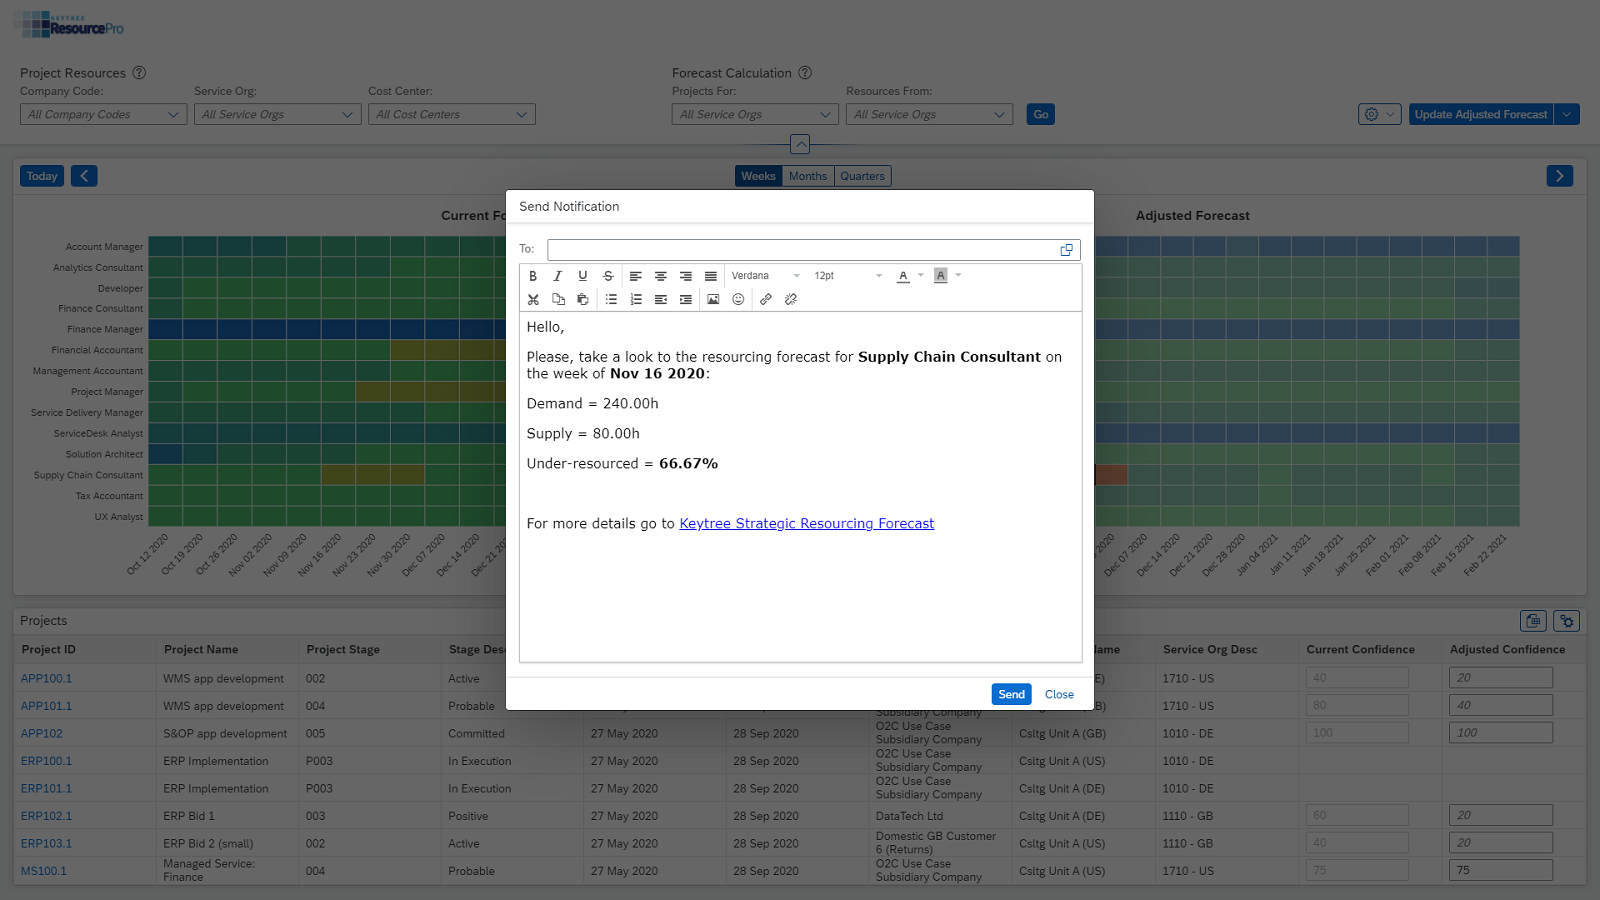Click the insert image icon
The height and width of the screenshot is (900, 1600).
pos(713,300)
